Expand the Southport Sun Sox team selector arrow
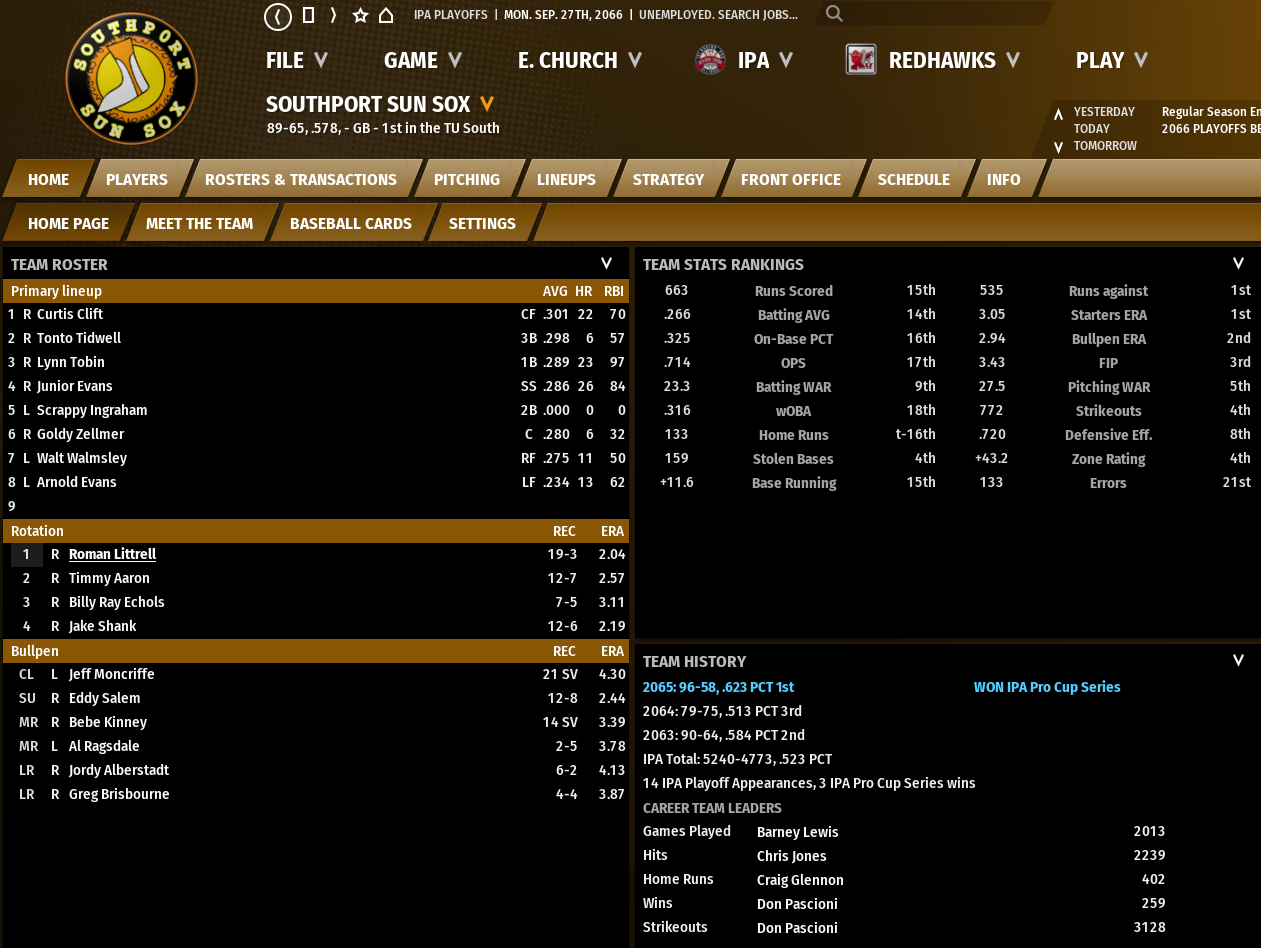Screen dimensions: 1261x948 coord(487,104)
